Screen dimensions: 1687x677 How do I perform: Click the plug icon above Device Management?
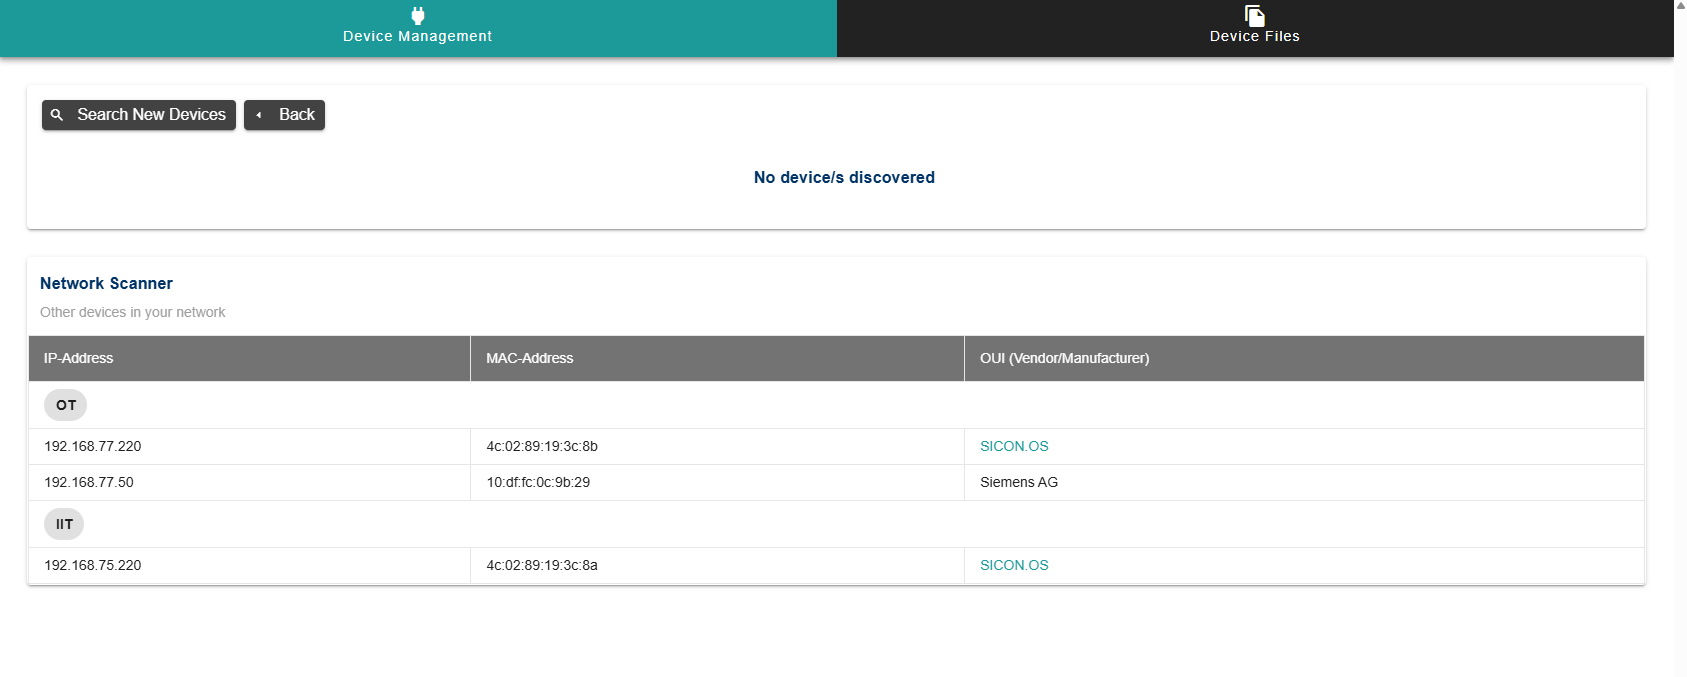pos(418,15)
